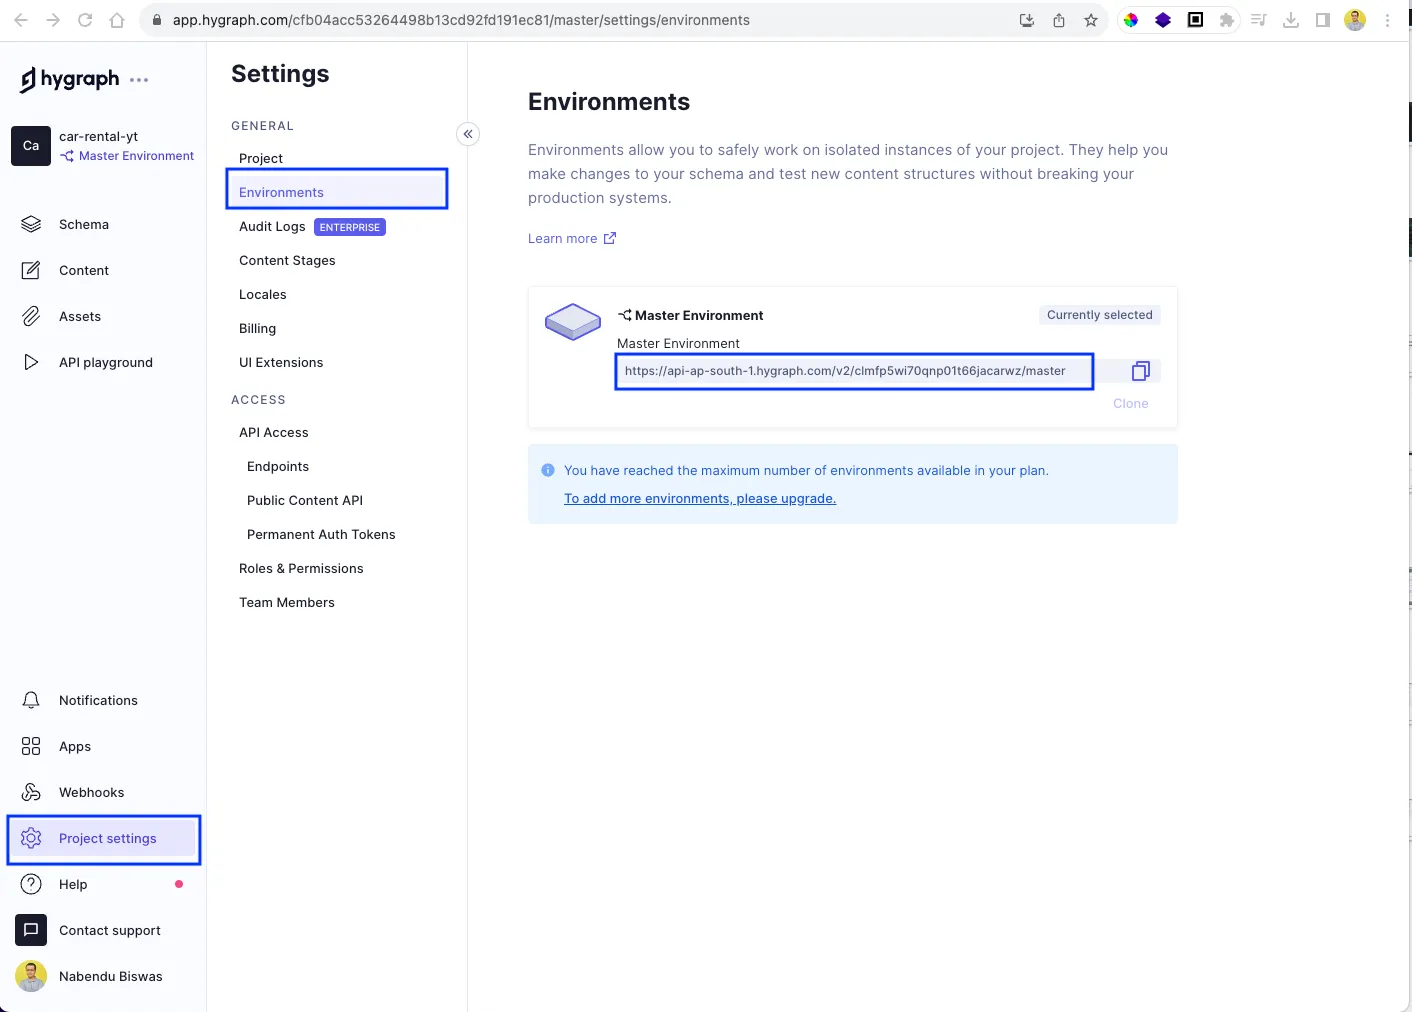The height and width of the screenshot is (1012, 1412).
Task: Click the Apps grid icon
Action: [31, 746]
